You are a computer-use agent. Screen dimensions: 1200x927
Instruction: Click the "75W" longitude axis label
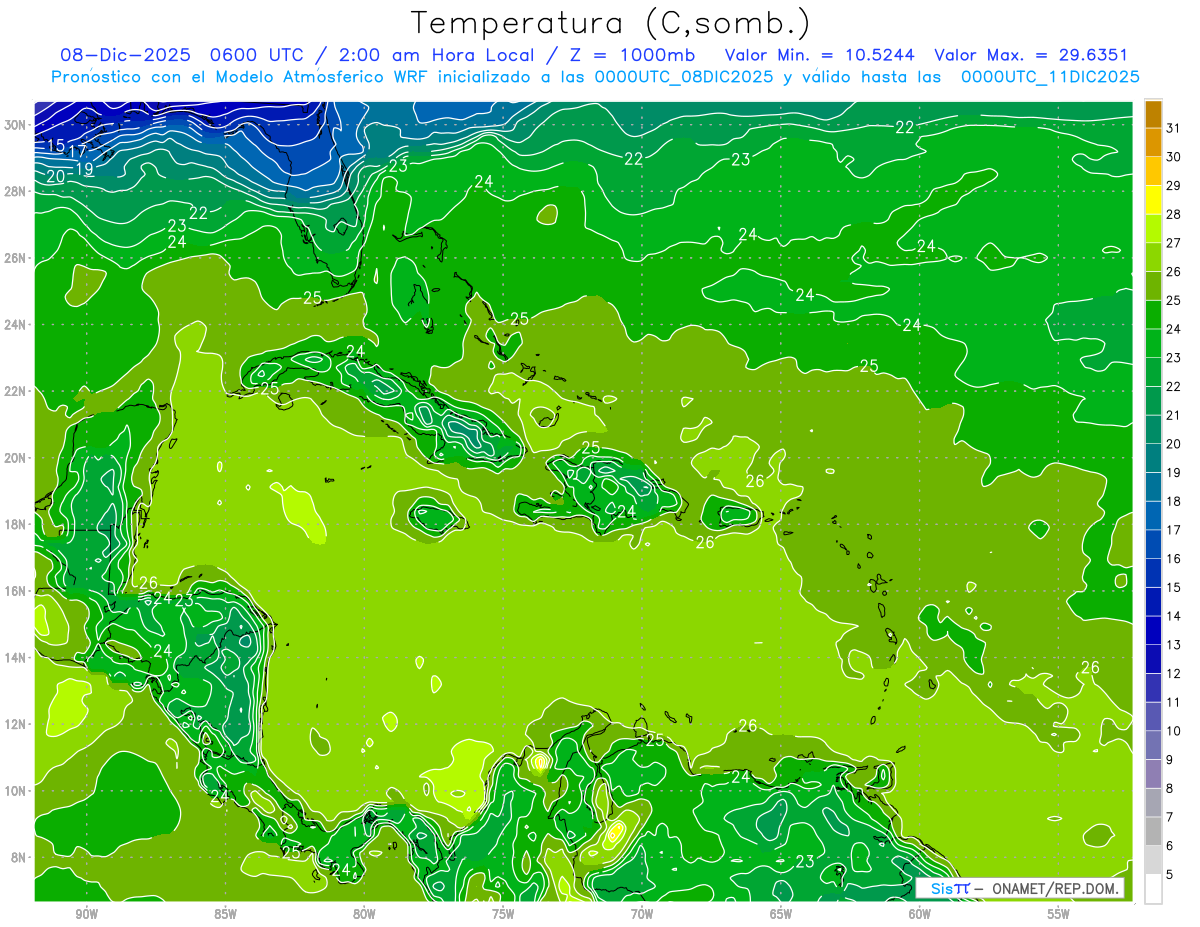[503, 914]
